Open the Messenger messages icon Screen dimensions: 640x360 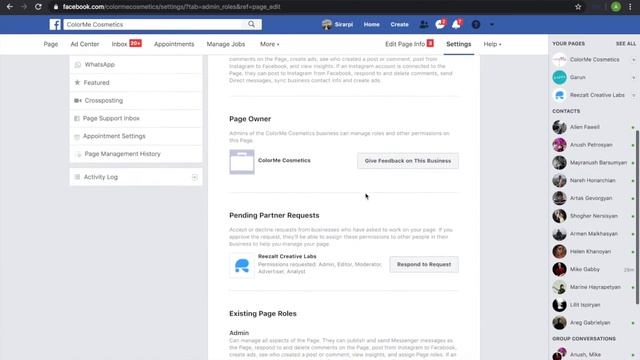pyautogui.click(x=440, y=24)
